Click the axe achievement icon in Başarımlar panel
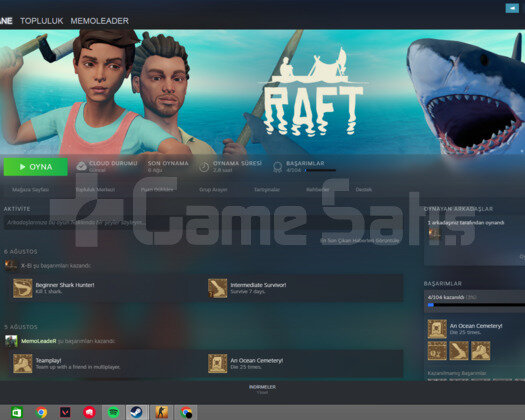525x420 pixels. (459, 351)
